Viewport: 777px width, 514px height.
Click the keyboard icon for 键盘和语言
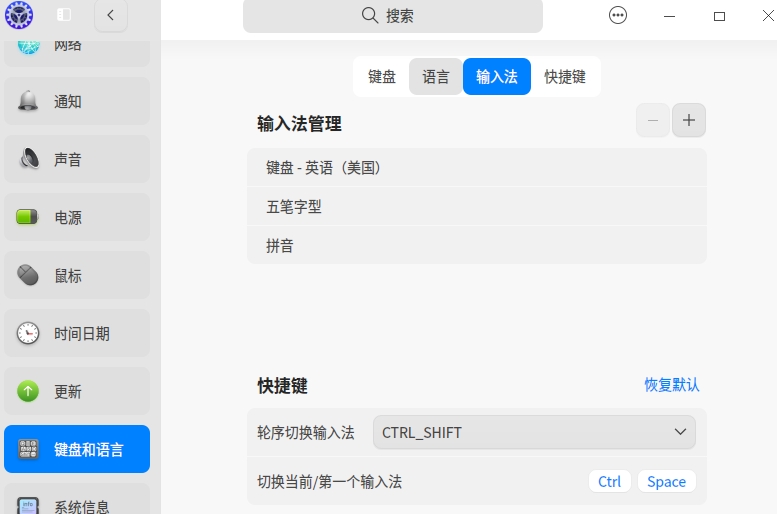(28, 449)
